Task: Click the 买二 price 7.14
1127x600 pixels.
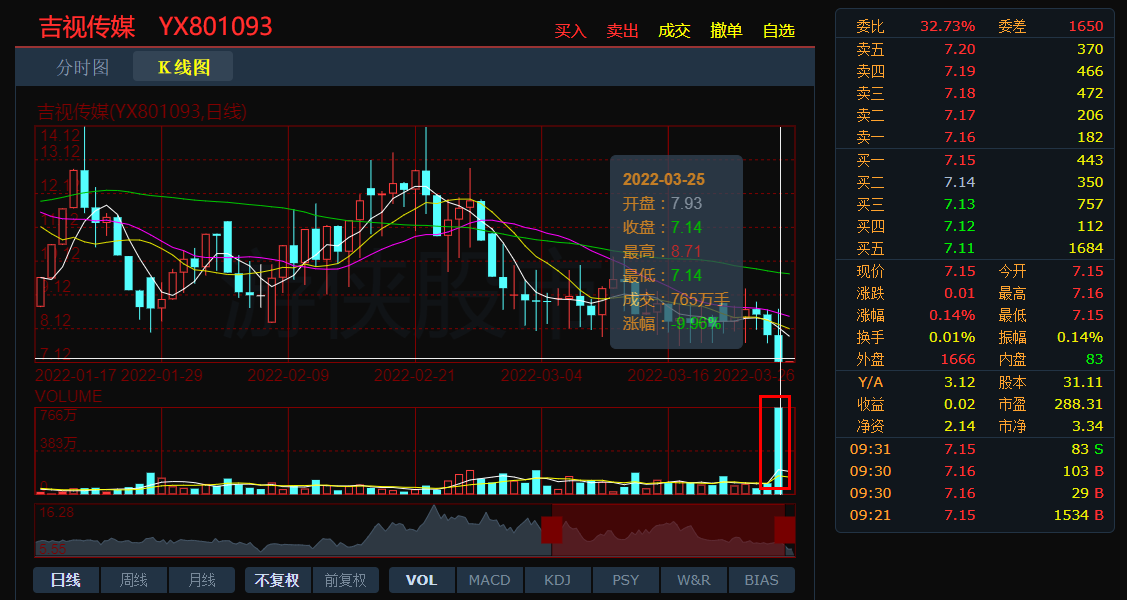Action: coord(960,183)
